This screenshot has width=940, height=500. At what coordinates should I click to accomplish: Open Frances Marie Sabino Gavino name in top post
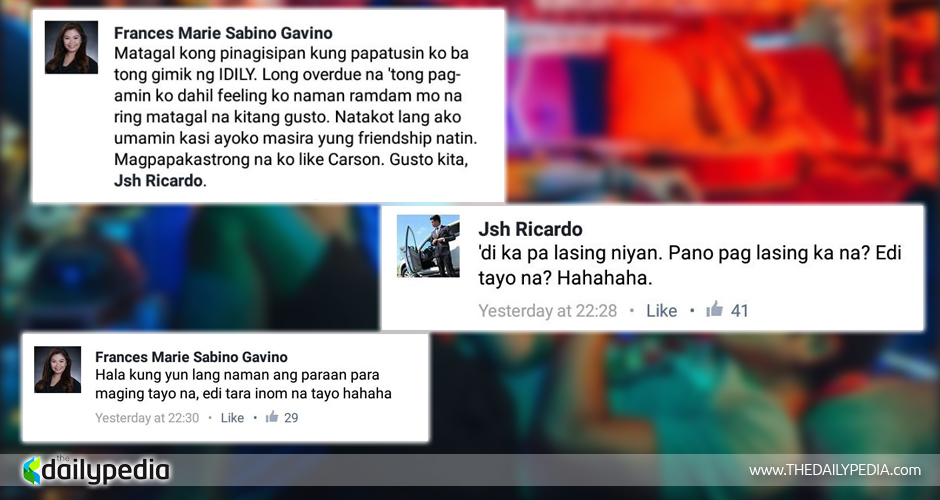coord(223,32)
